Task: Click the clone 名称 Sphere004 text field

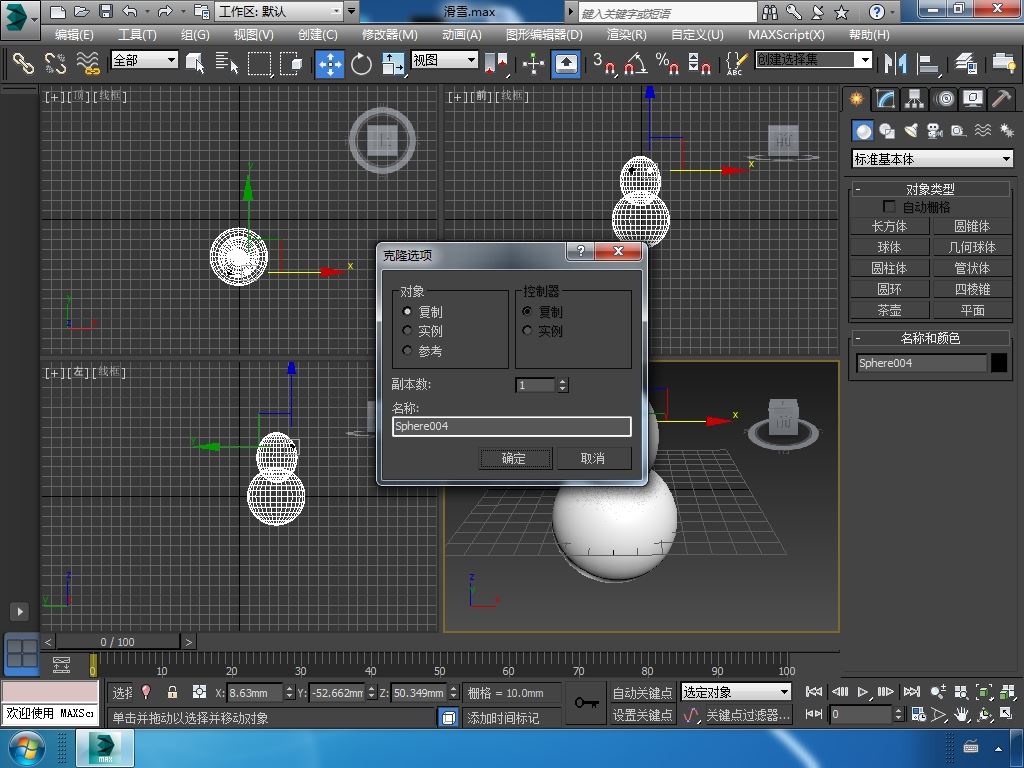Action: coord(511,426)
